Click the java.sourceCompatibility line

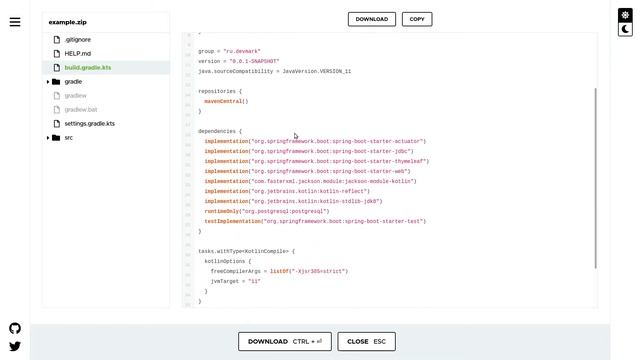pyautogui.click(x=275, y=71)
